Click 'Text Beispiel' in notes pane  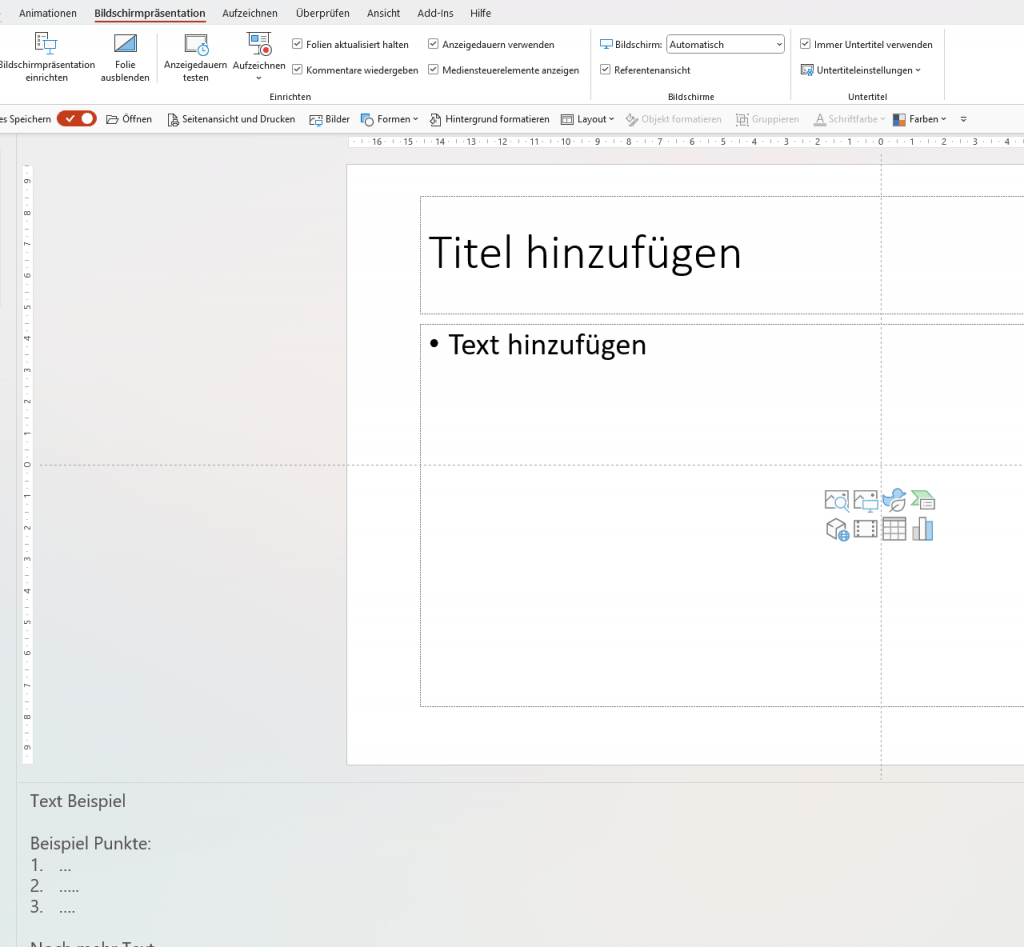[x=78, y=801]
